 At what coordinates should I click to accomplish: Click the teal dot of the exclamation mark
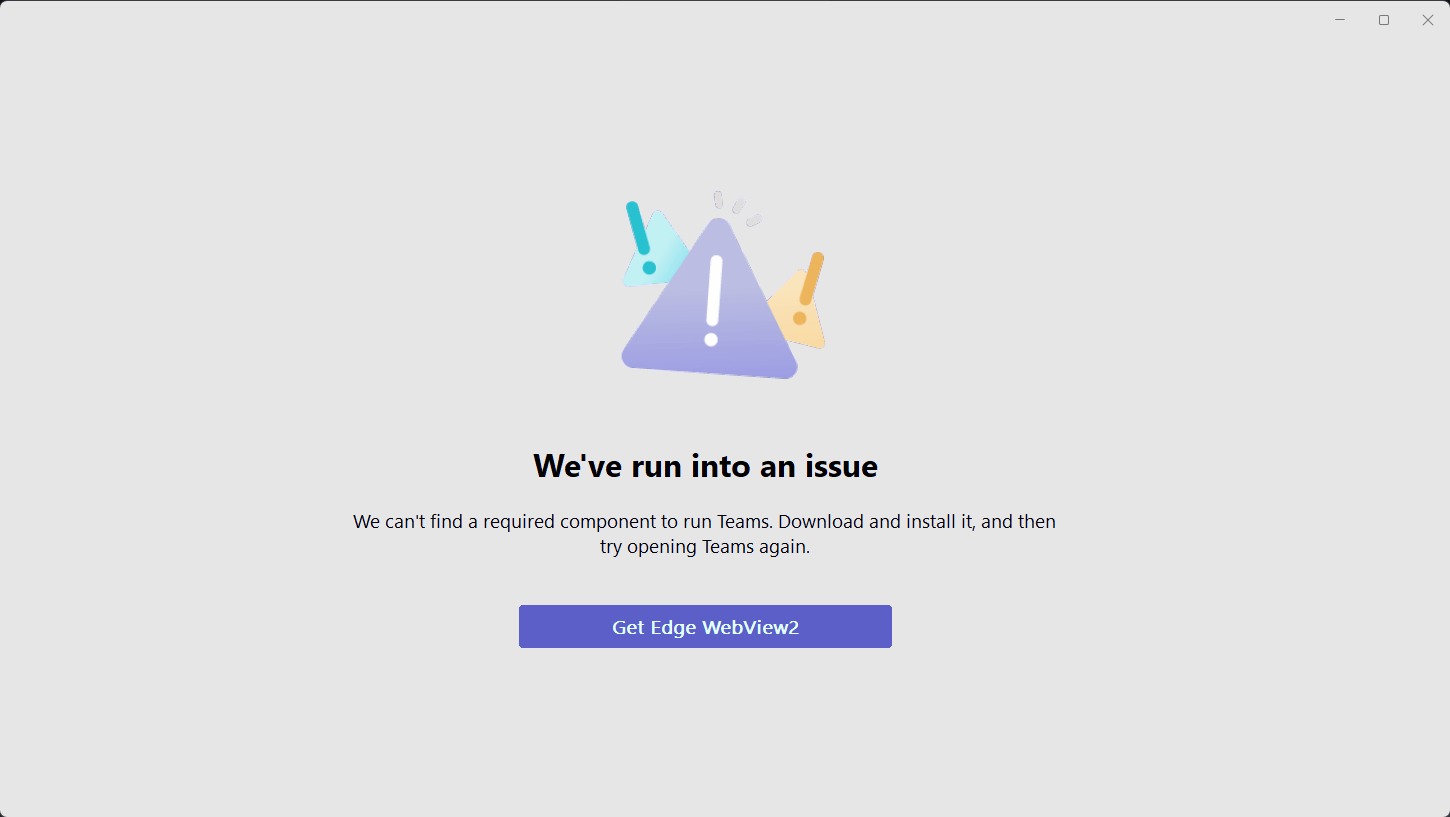(649, 268)
